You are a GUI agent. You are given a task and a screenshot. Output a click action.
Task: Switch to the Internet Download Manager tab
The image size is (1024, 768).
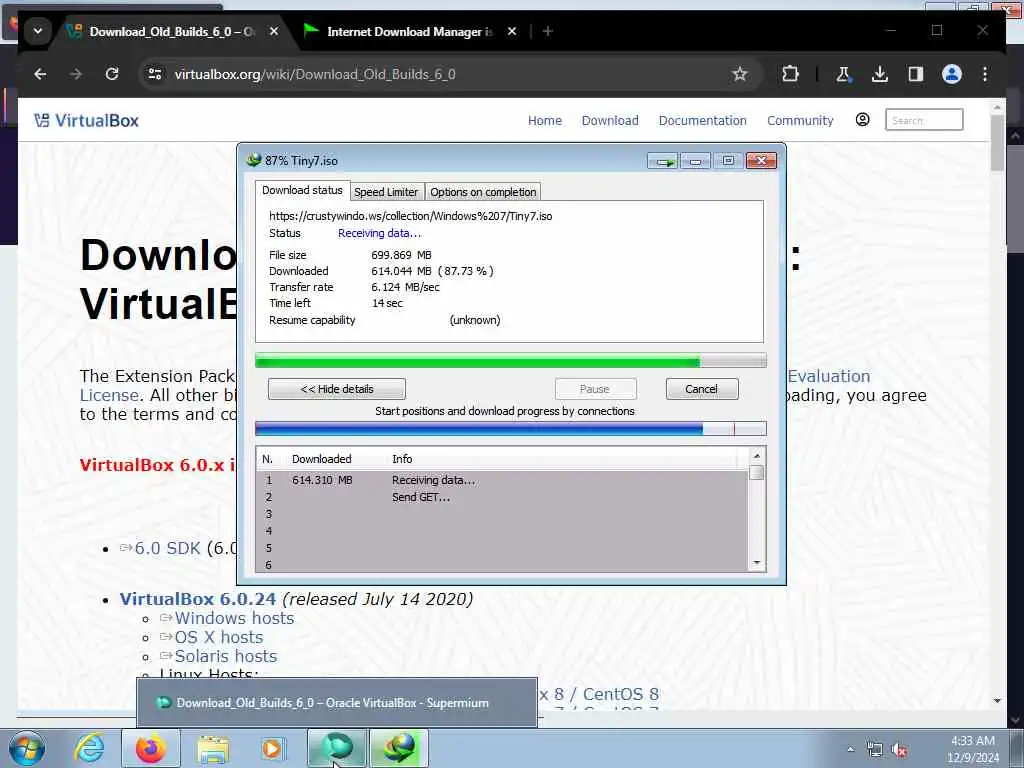click(x=409, y=31)
